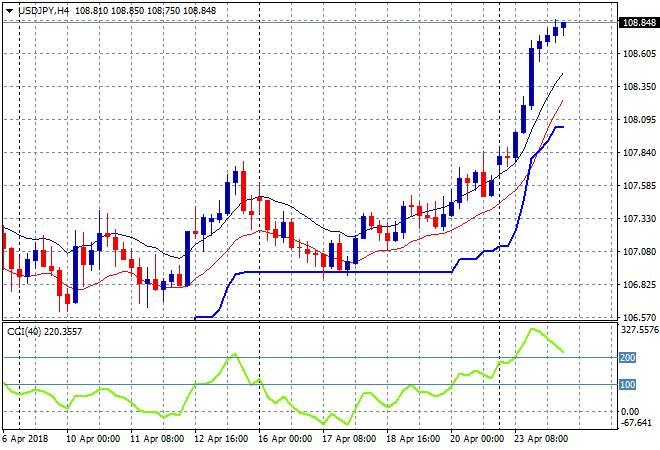This screenshot has height=450, width=660.
Task: Click the 107.840 price axis label
Action: coord(639,152)
